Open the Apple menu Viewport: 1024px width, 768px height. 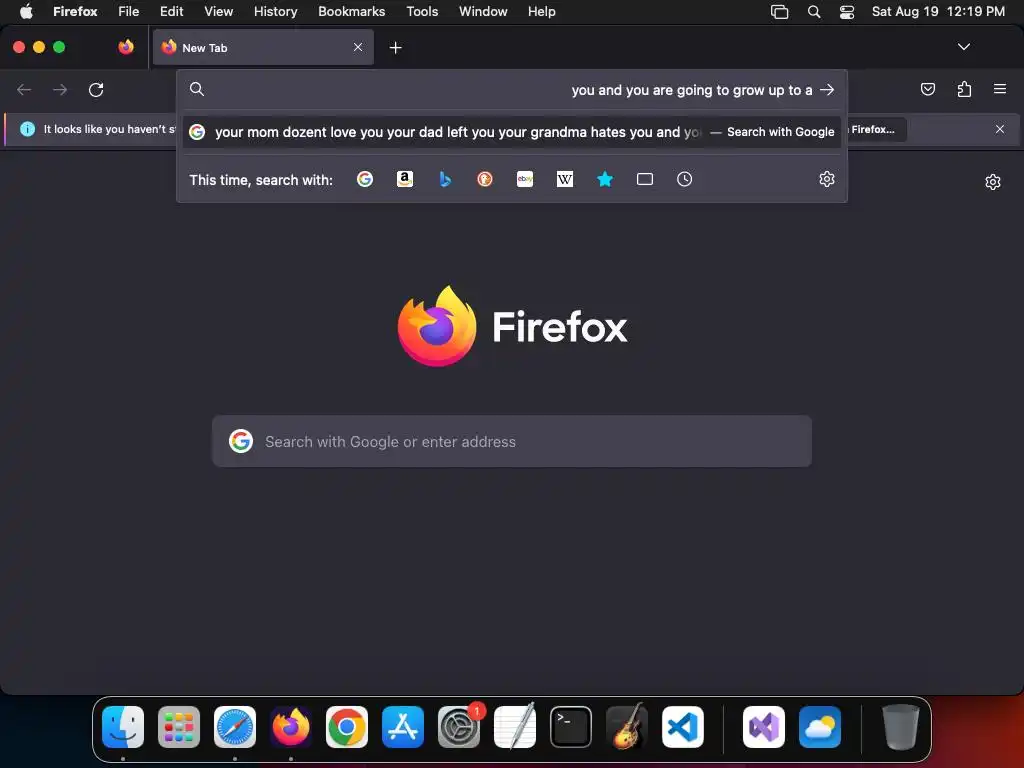coord(26,12)
